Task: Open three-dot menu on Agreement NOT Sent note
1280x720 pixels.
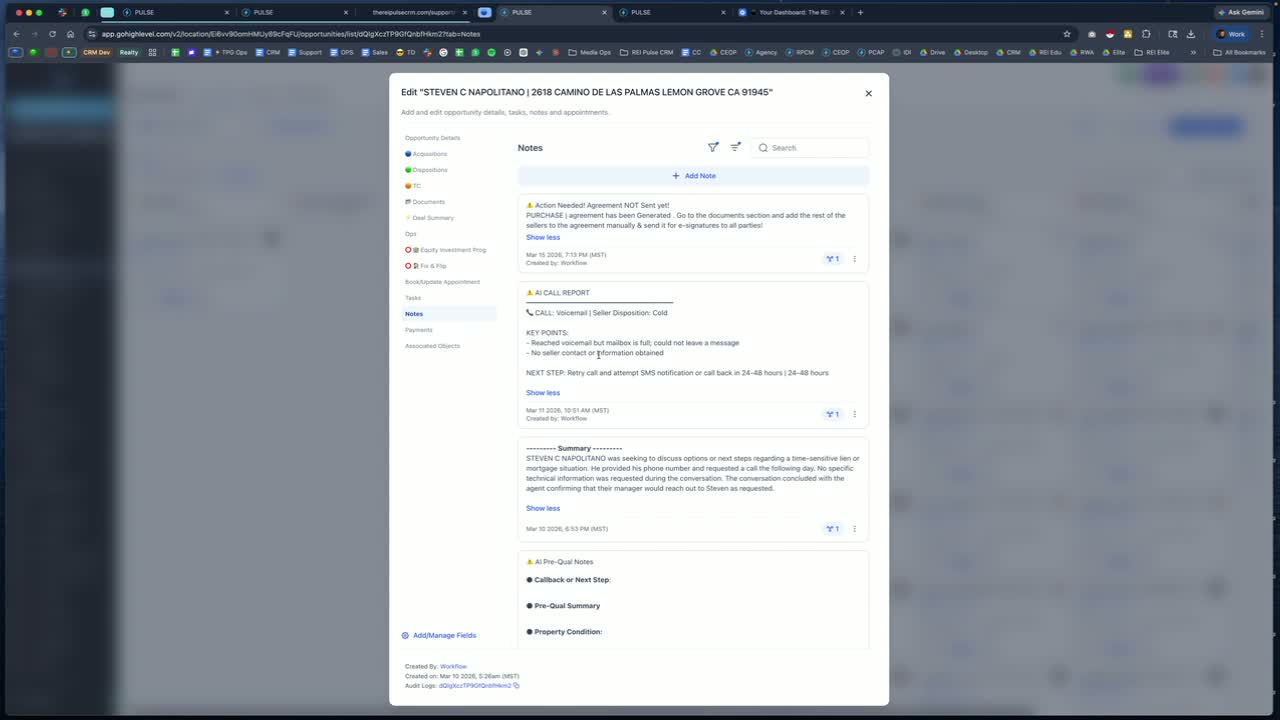Action: pos(854,259)
